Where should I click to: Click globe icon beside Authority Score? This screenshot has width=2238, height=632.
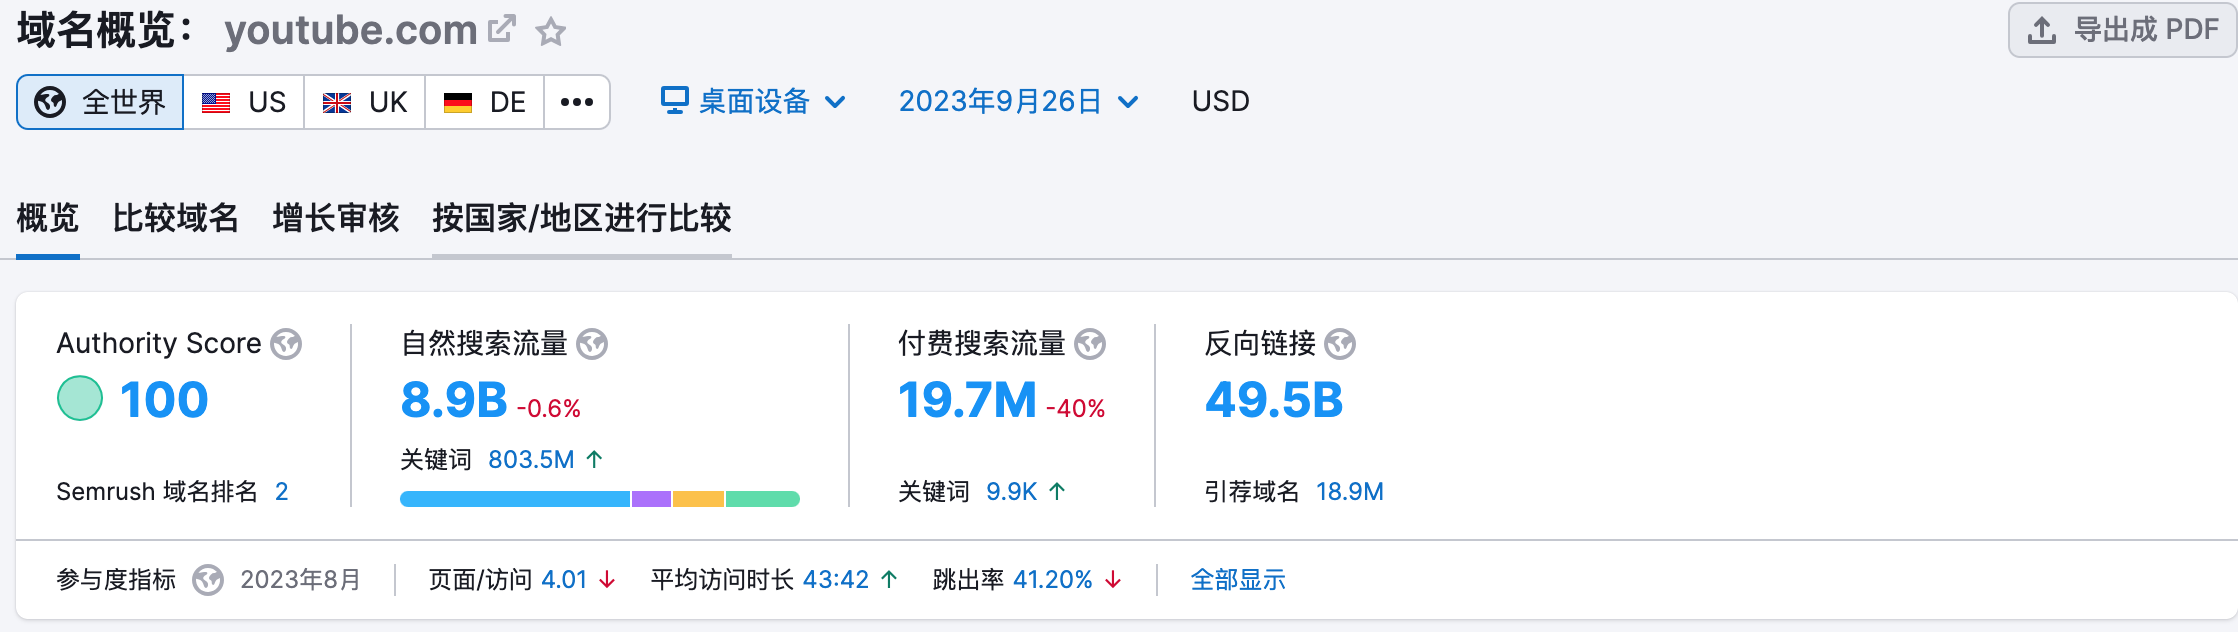click(286, 344)
